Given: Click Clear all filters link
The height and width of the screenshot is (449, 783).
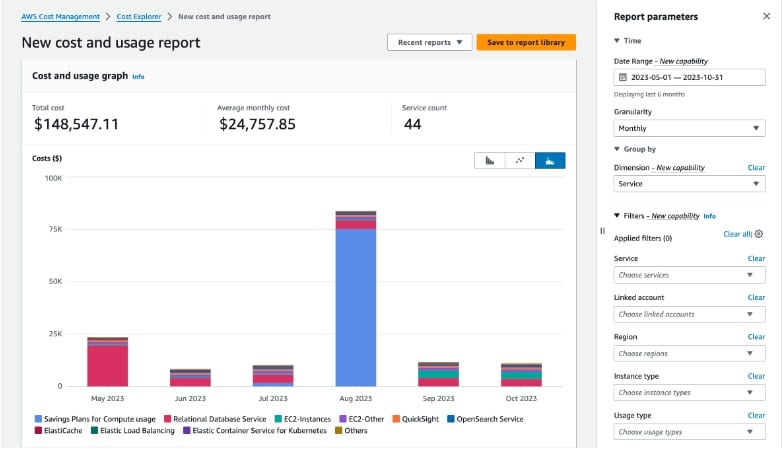Looking at the screenshot, I should pyautogui.click(x=737, y=234).
